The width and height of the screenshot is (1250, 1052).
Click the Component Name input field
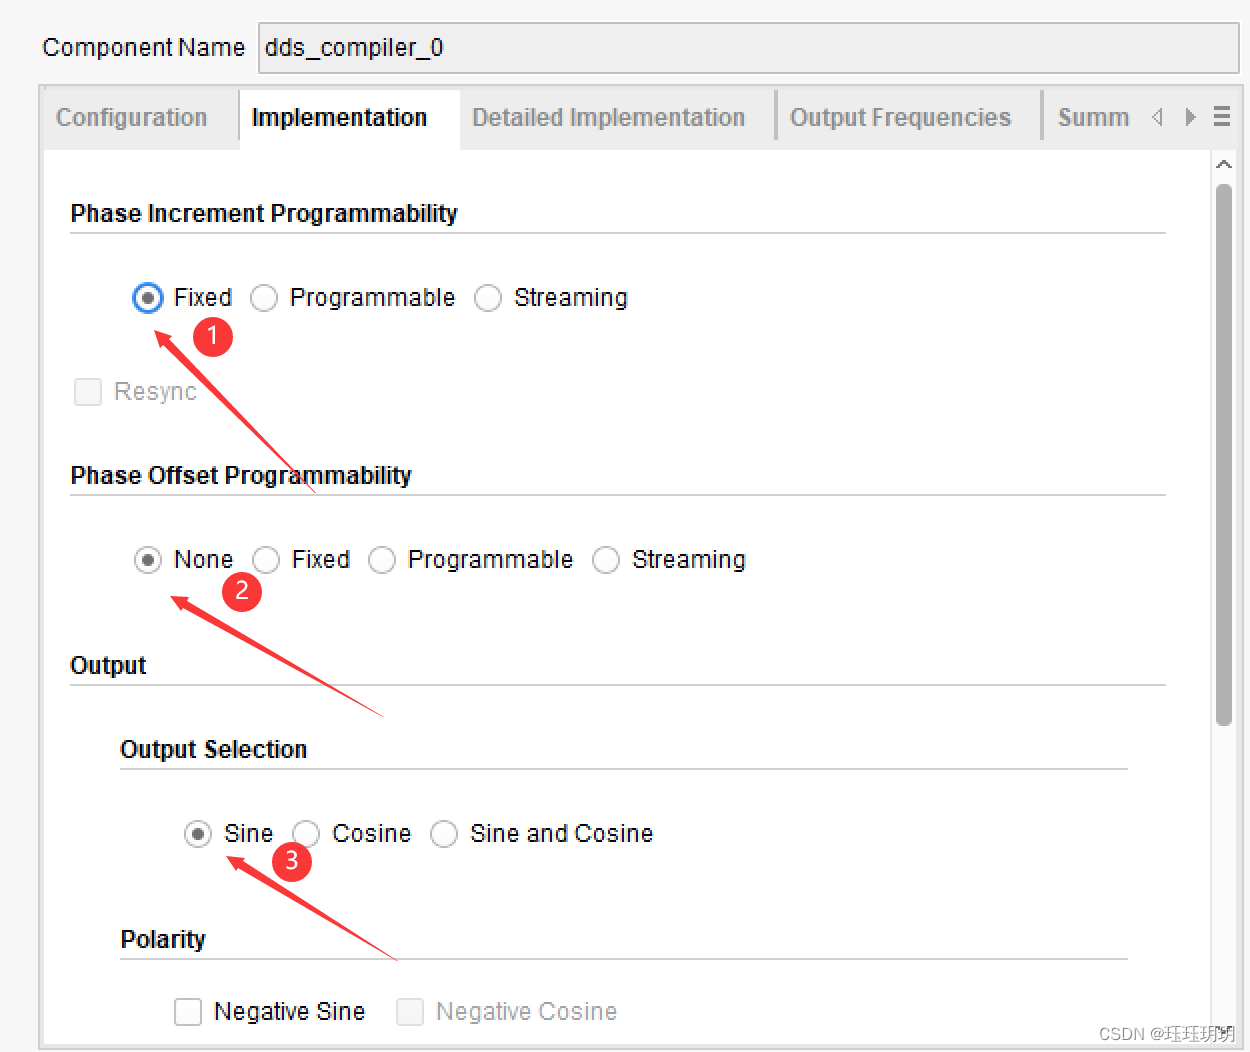pyautogui.click(x=748, y=48)
